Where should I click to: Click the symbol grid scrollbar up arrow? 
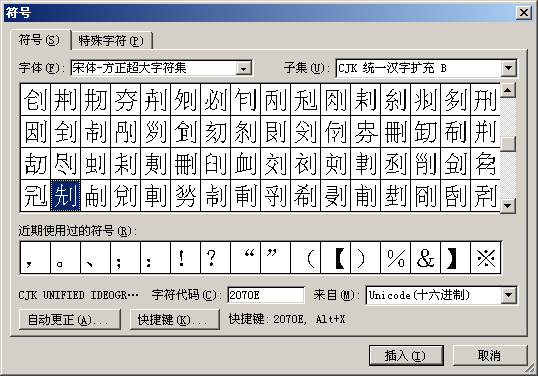[x=508, y=91]
